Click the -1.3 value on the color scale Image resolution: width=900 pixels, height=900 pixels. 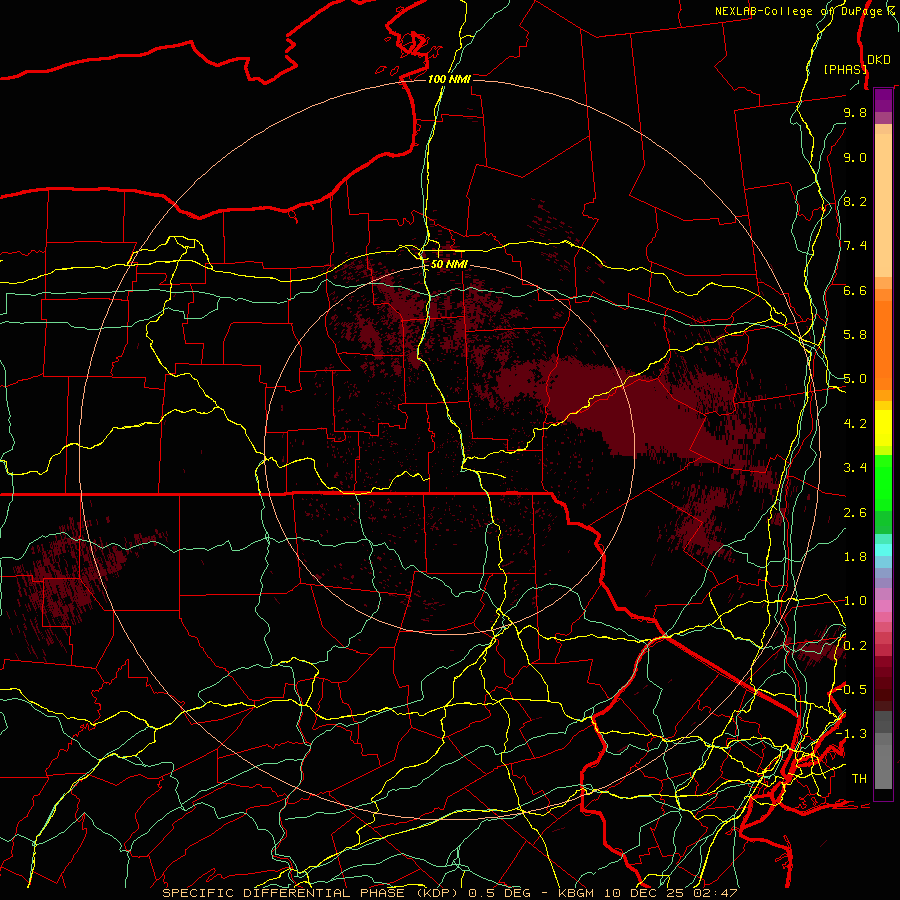[x=852, y=734]
